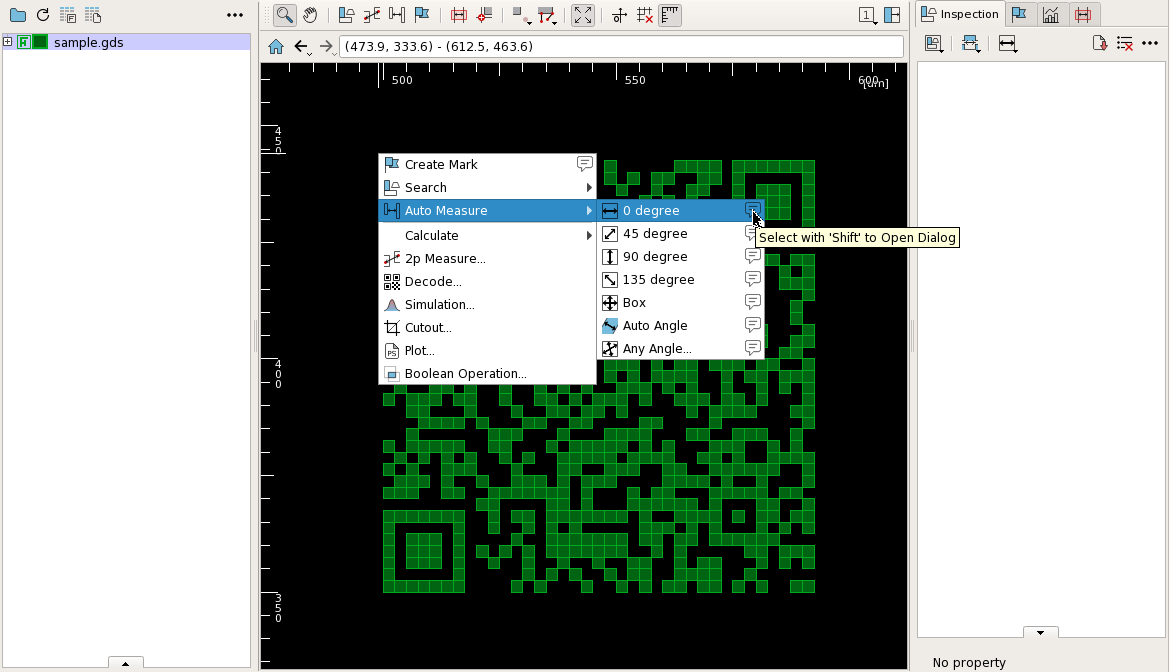The image size is (1170, 672).
Task: Toggle the grid-off icon with red X
Action: coord(645,15)
